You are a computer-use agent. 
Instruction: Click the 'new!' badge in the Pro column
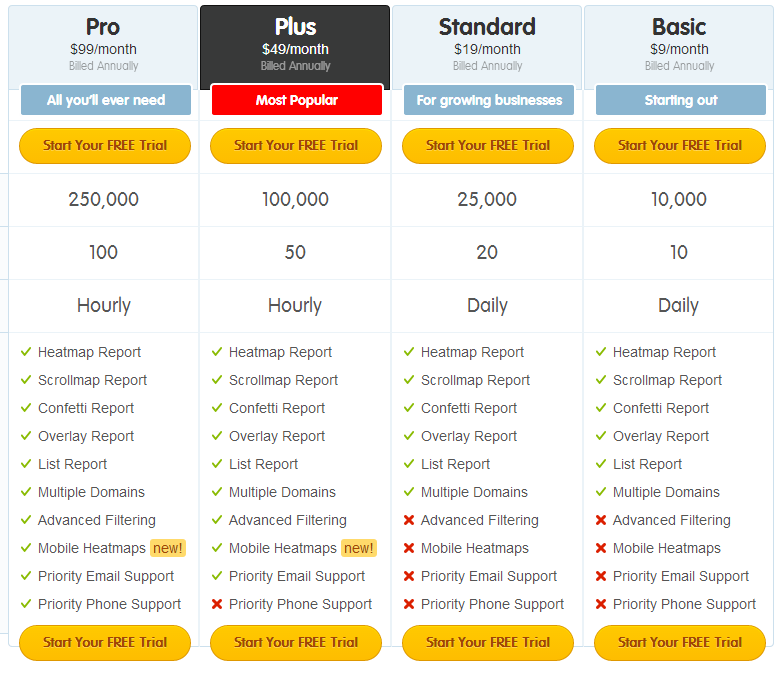168,548
